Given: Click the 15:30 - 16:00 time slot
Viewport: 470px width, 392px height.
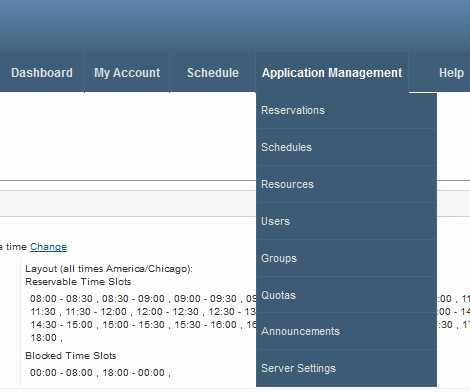Looking at the screenshot, I should [206, 325].
